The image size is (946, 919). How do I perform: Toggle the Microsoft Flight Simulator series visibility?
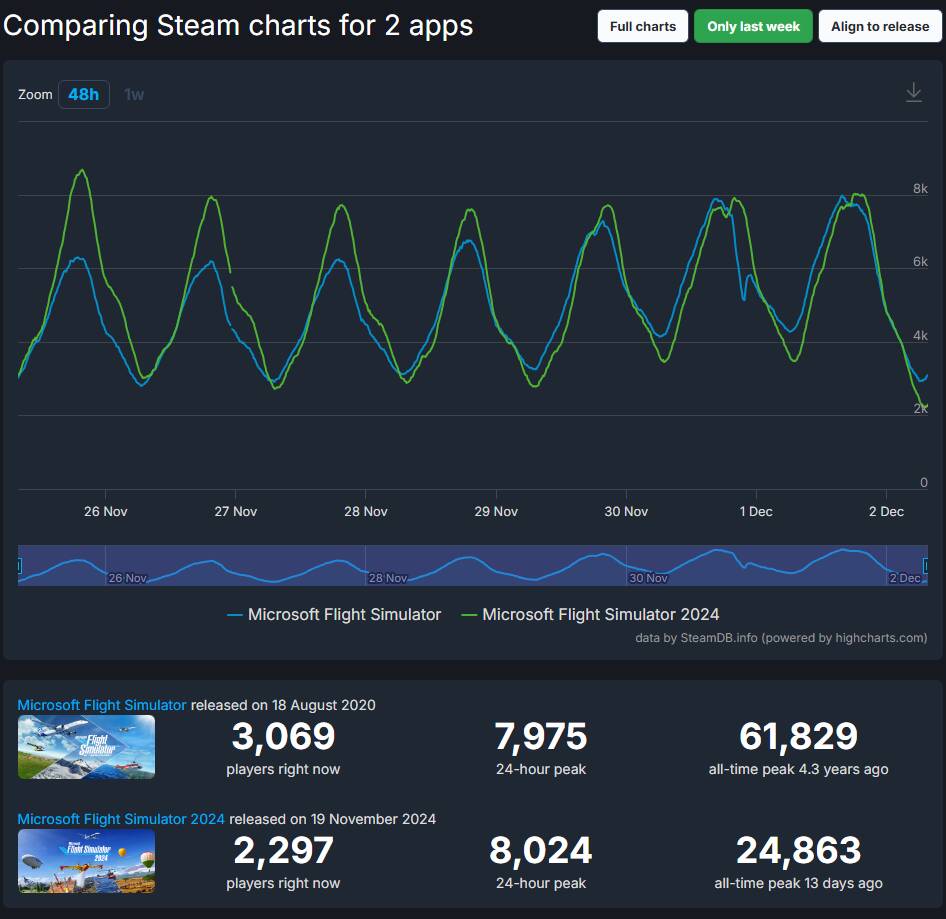point(343,614)
